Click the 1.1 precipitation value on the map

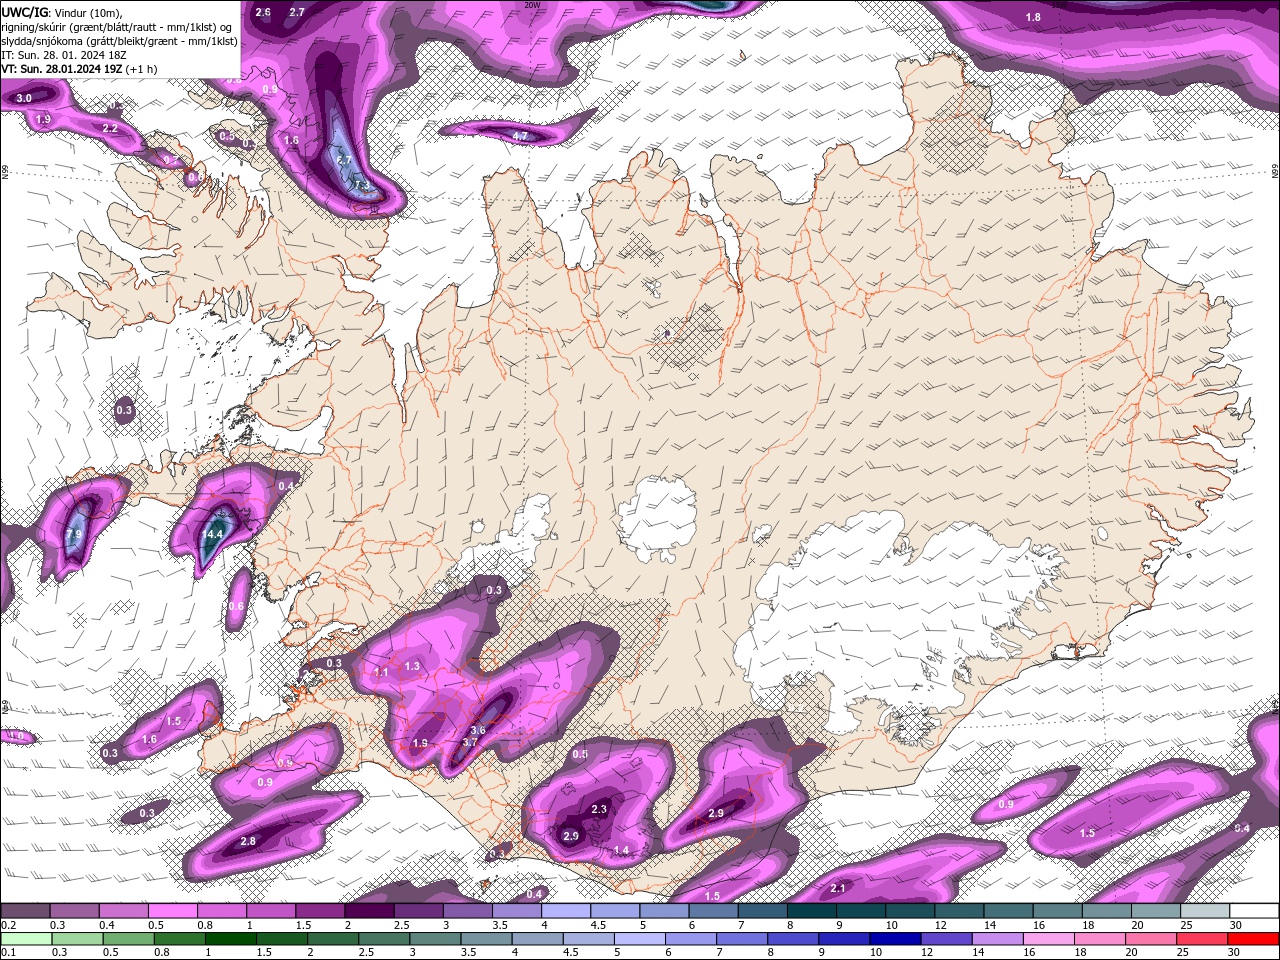click(381, 673)
